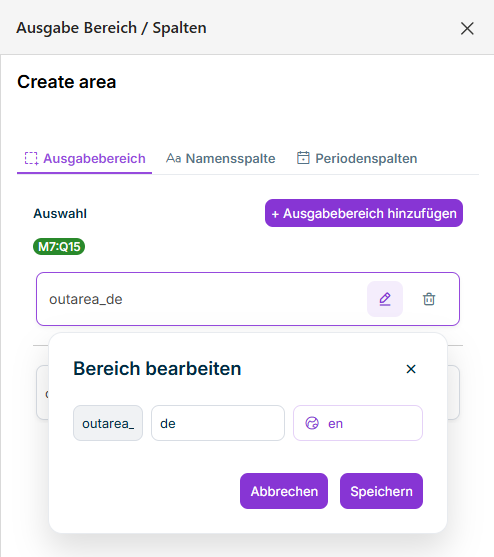Click the 'en' language field
The width and height of the screenshot is (494, 557).
(358, 423)
